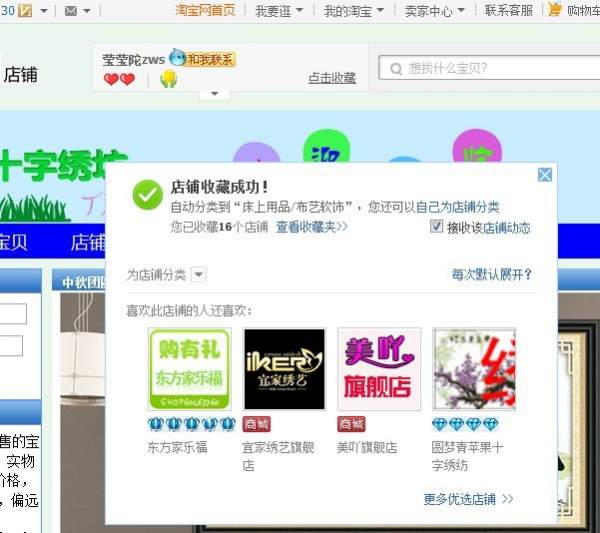Expand the 为店铺分类 dropdown arrow
Viewport: 600px width, 533px height.
point(199,274)
